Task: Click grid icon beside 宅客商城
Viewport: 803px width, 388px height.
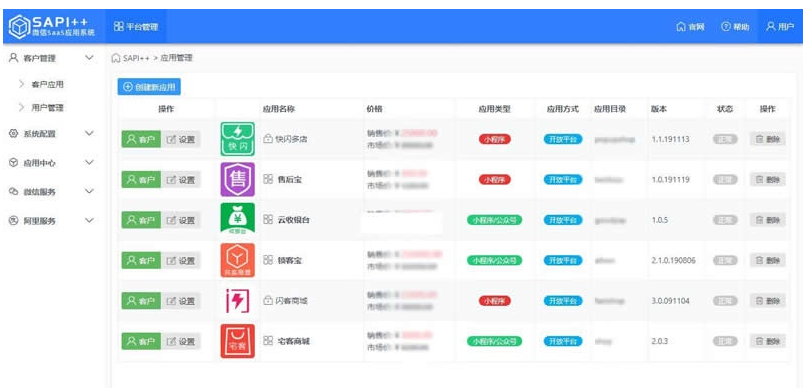Action: (x=268, y=341)
